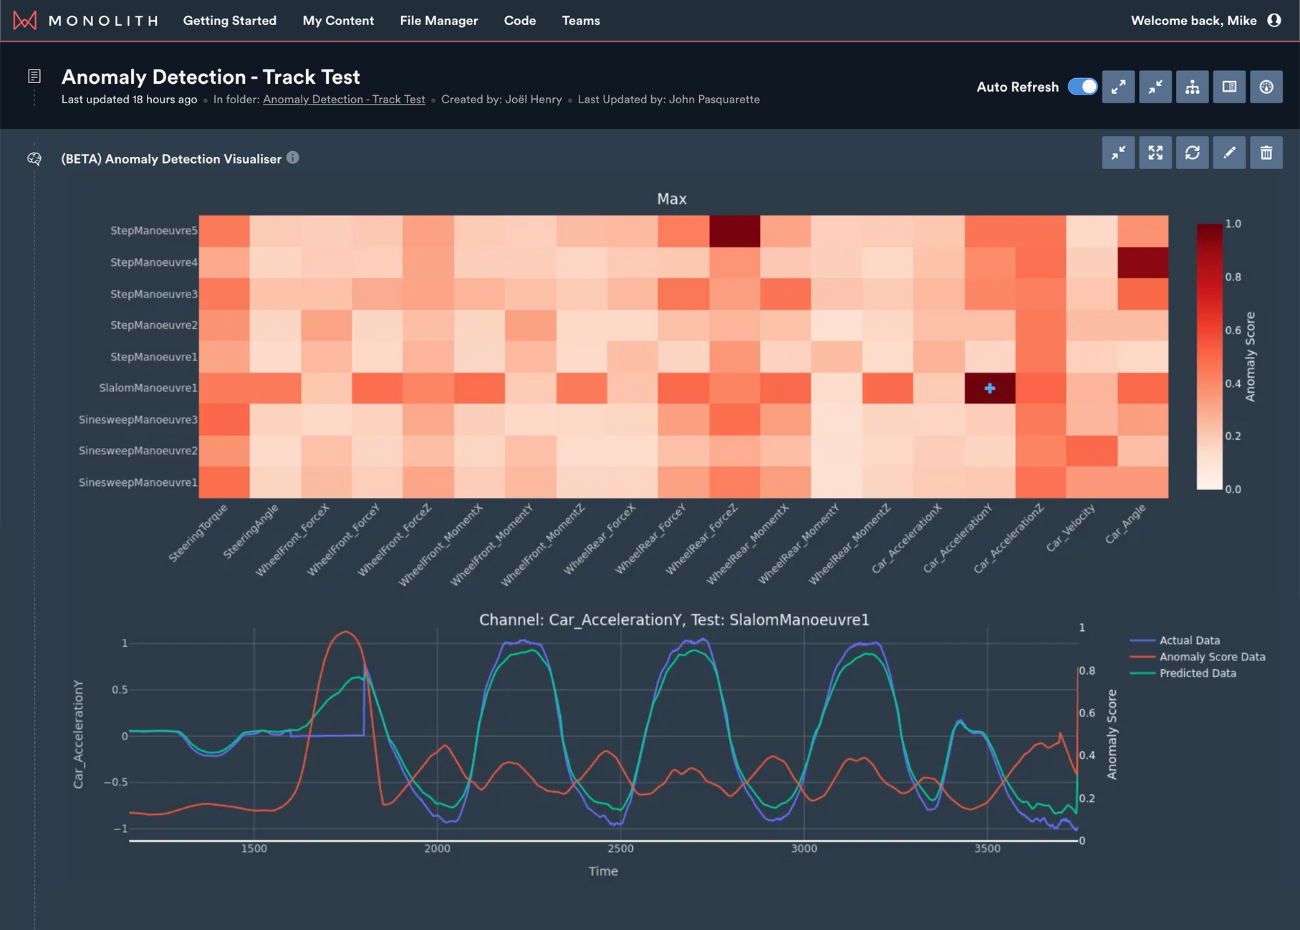
Task: Open the My Content menu
Action: (338, 20)
